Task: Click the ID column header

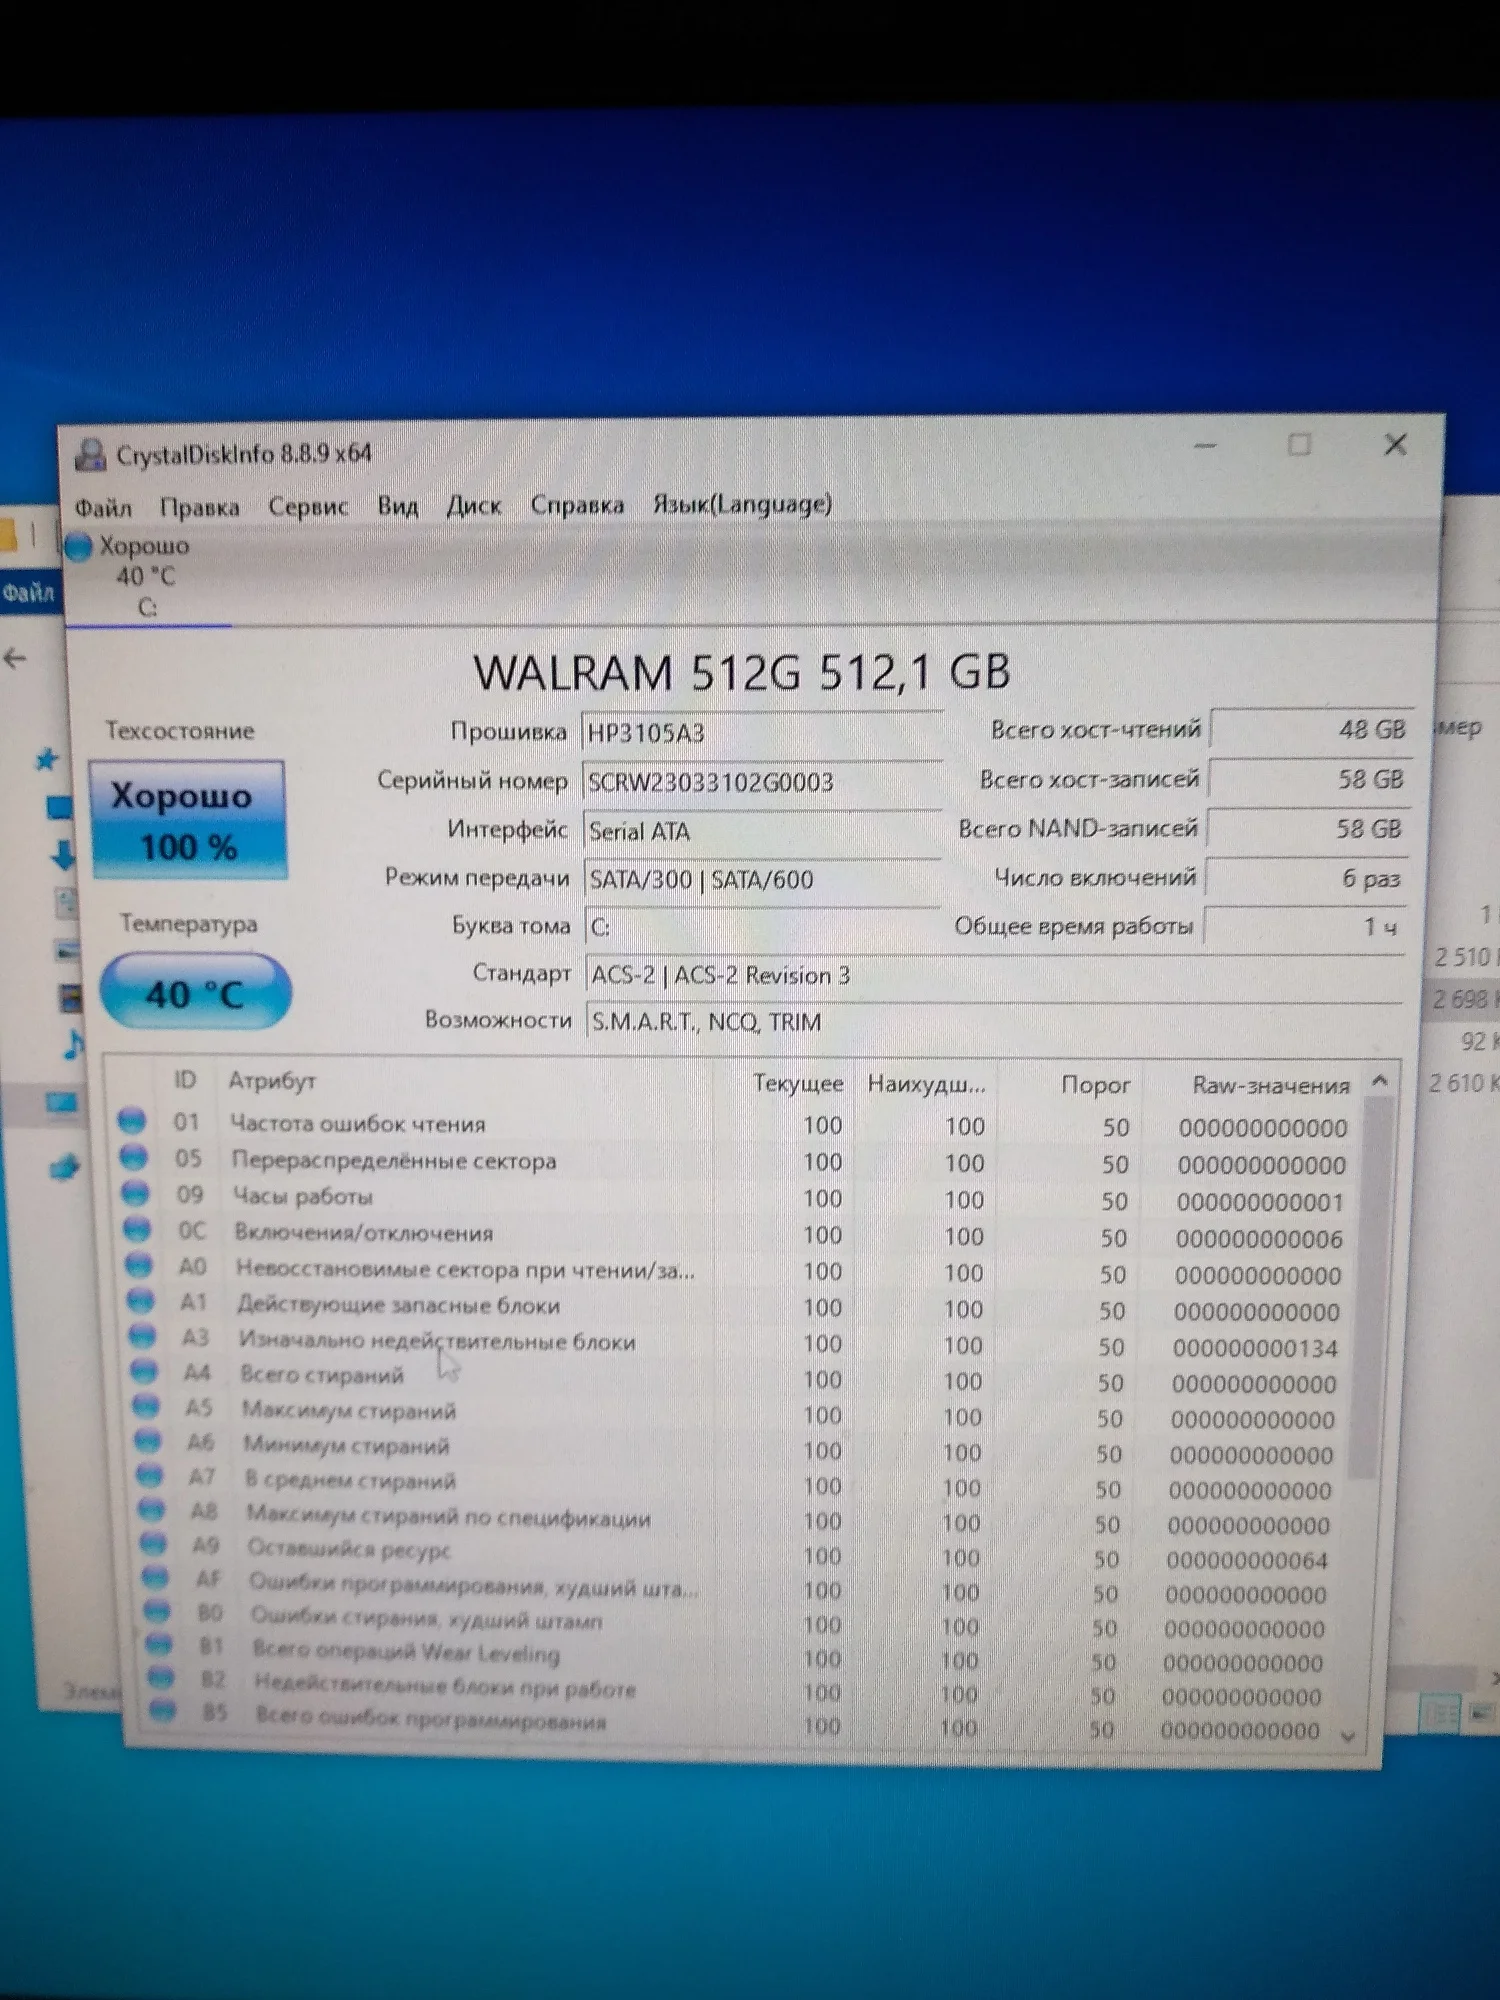Action: [185, 1080]
